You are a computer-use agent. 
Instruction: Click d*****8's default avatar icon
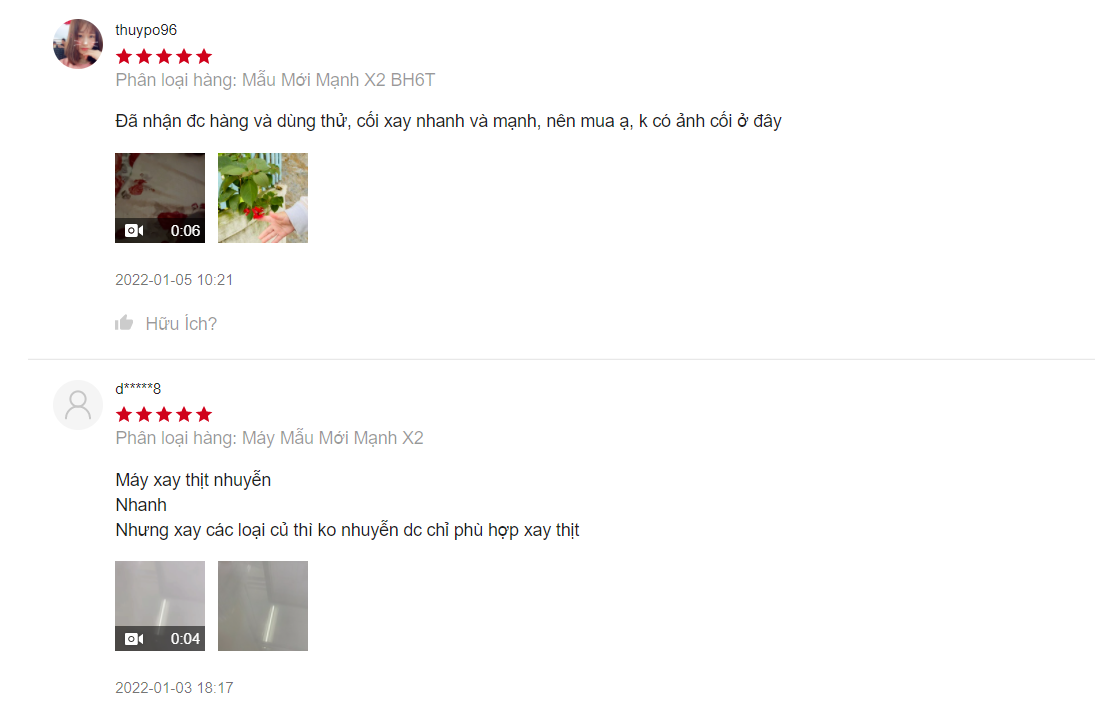[78, 405]
